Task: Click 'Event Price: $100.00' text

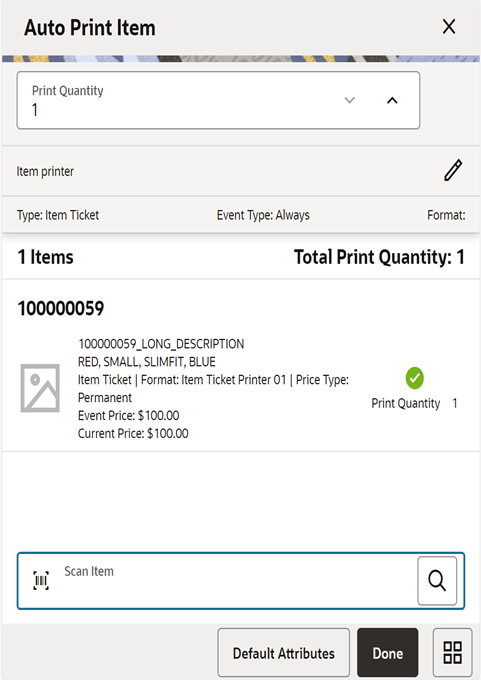Action: point(128,415)
